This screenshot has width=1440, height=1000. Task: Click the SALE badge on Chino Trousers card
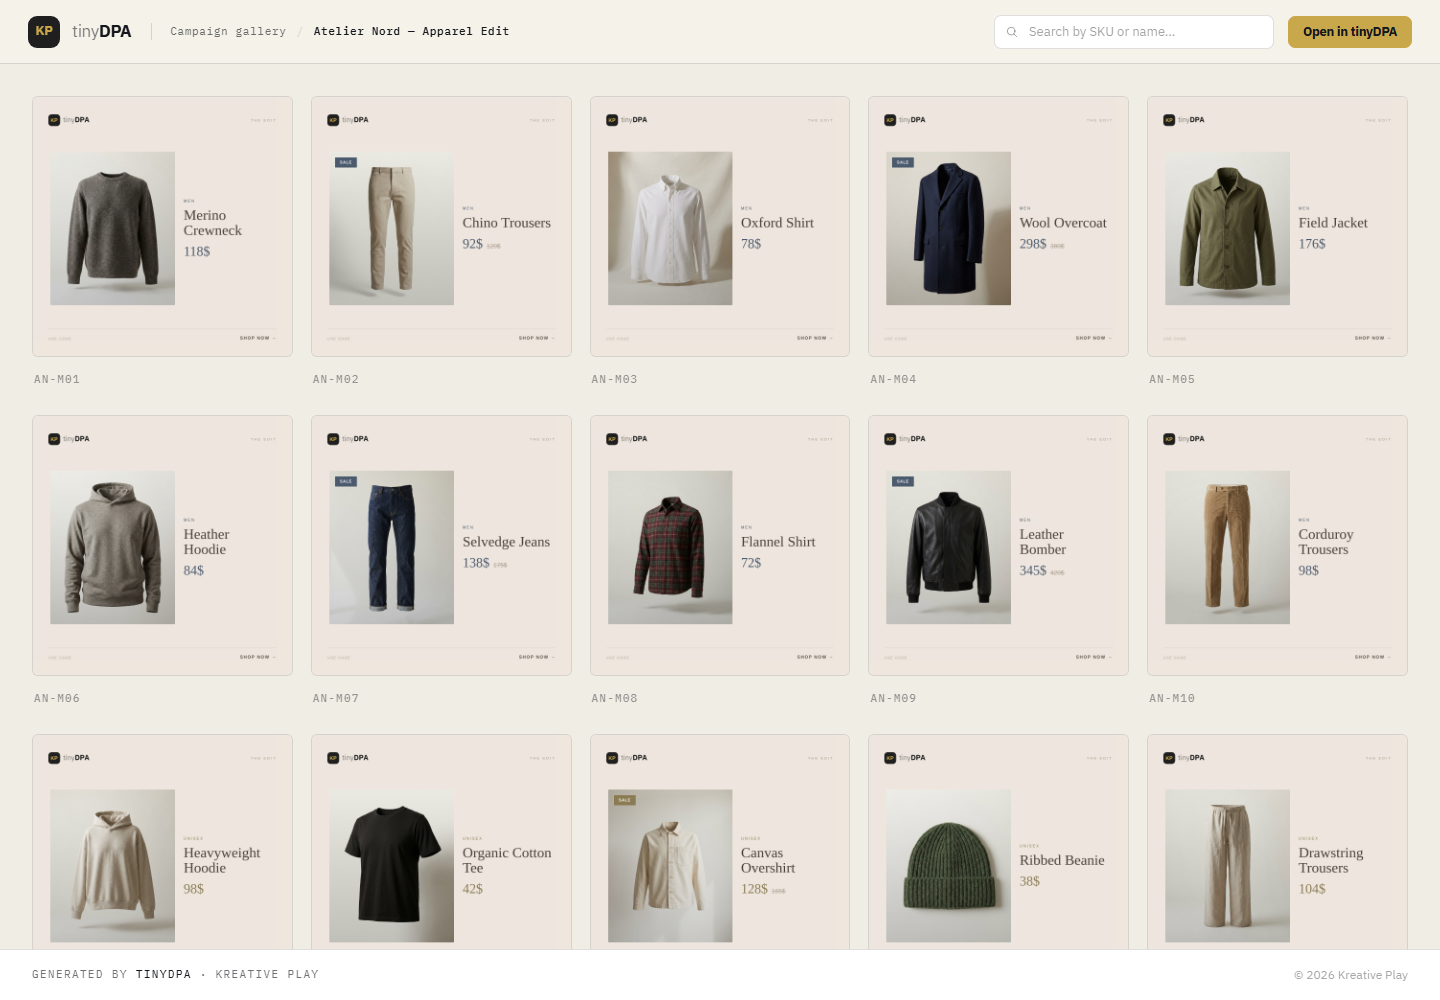[x=346, y=162]
